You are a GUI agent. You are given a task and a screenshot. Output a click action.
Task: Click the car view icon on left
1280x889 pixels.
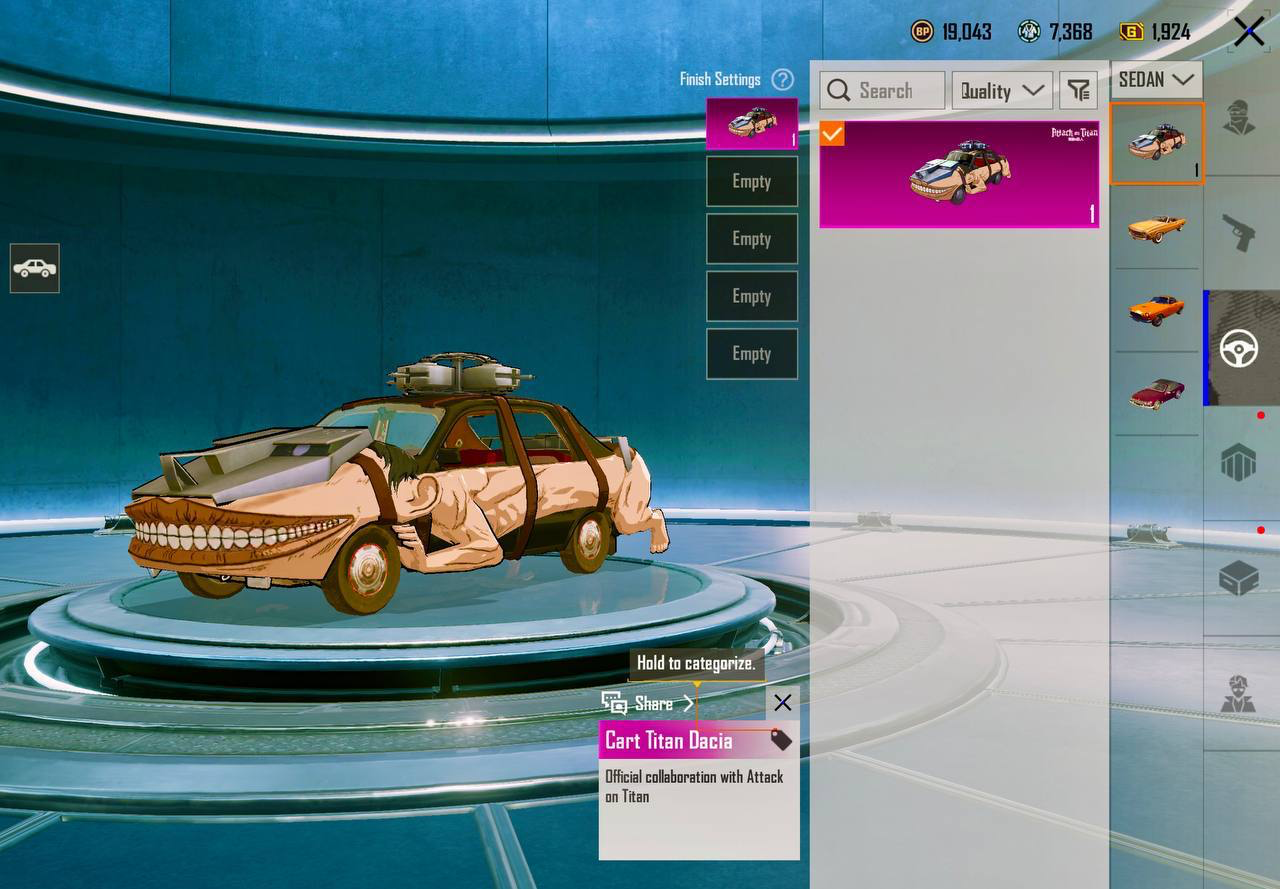pos(35,268)
